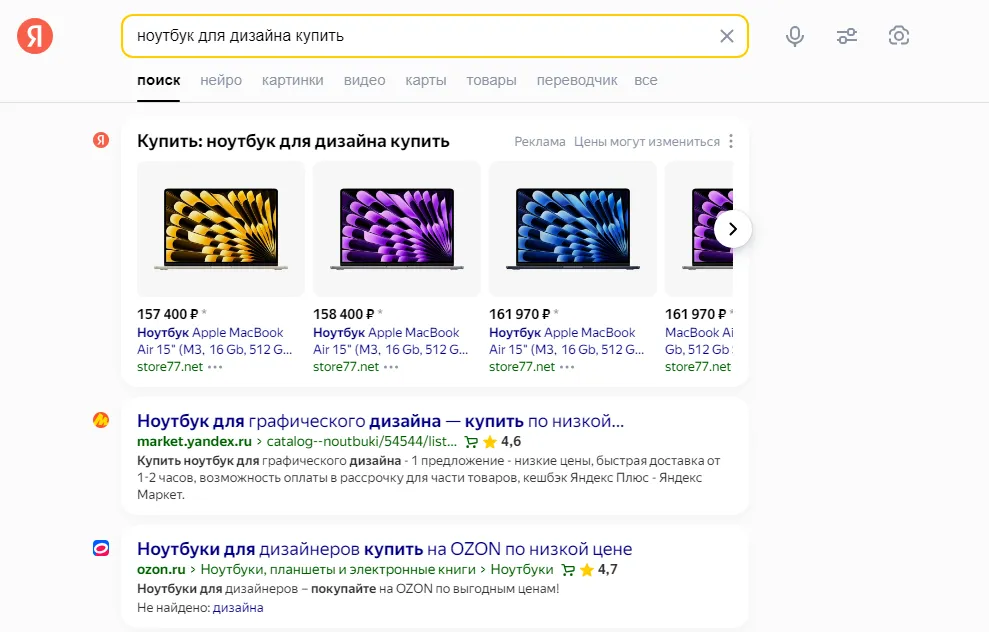This screenshot has height=632, width=989.
Task: Start voice search with microphone icon
Action: tap(795, 36)
